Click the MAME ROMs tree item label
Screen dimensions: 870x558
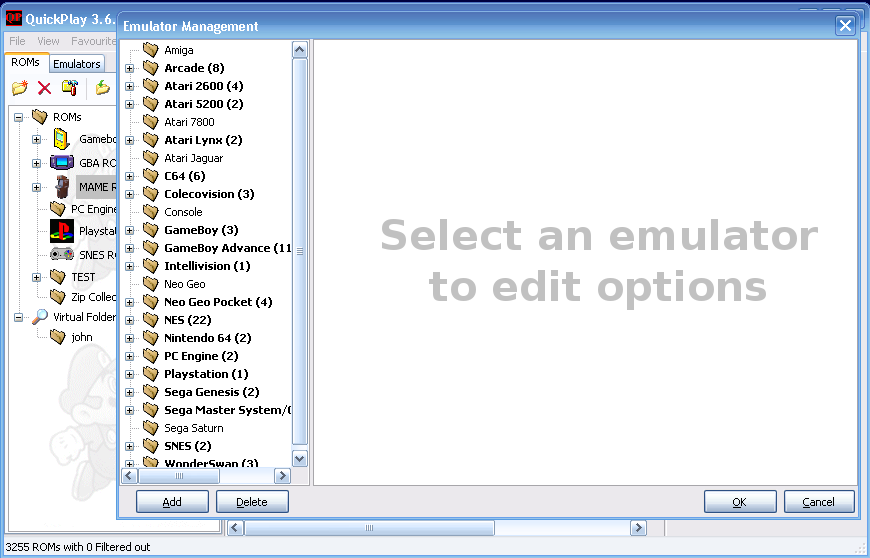pos(97,187)
